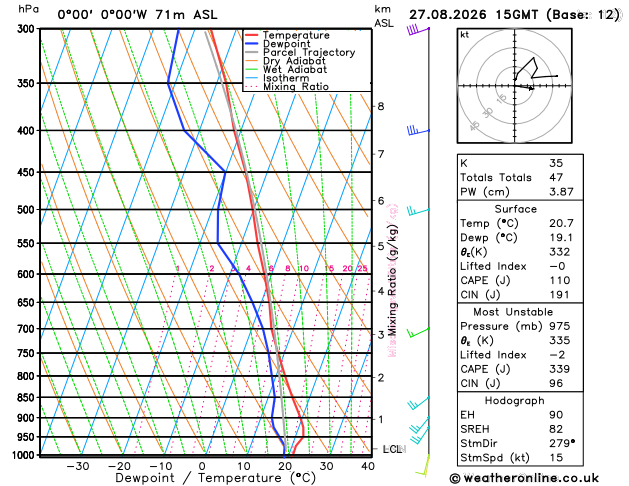The image size is (629, 486).
Task: Select the Isotherm legend entry
Action: pos(277,78)
